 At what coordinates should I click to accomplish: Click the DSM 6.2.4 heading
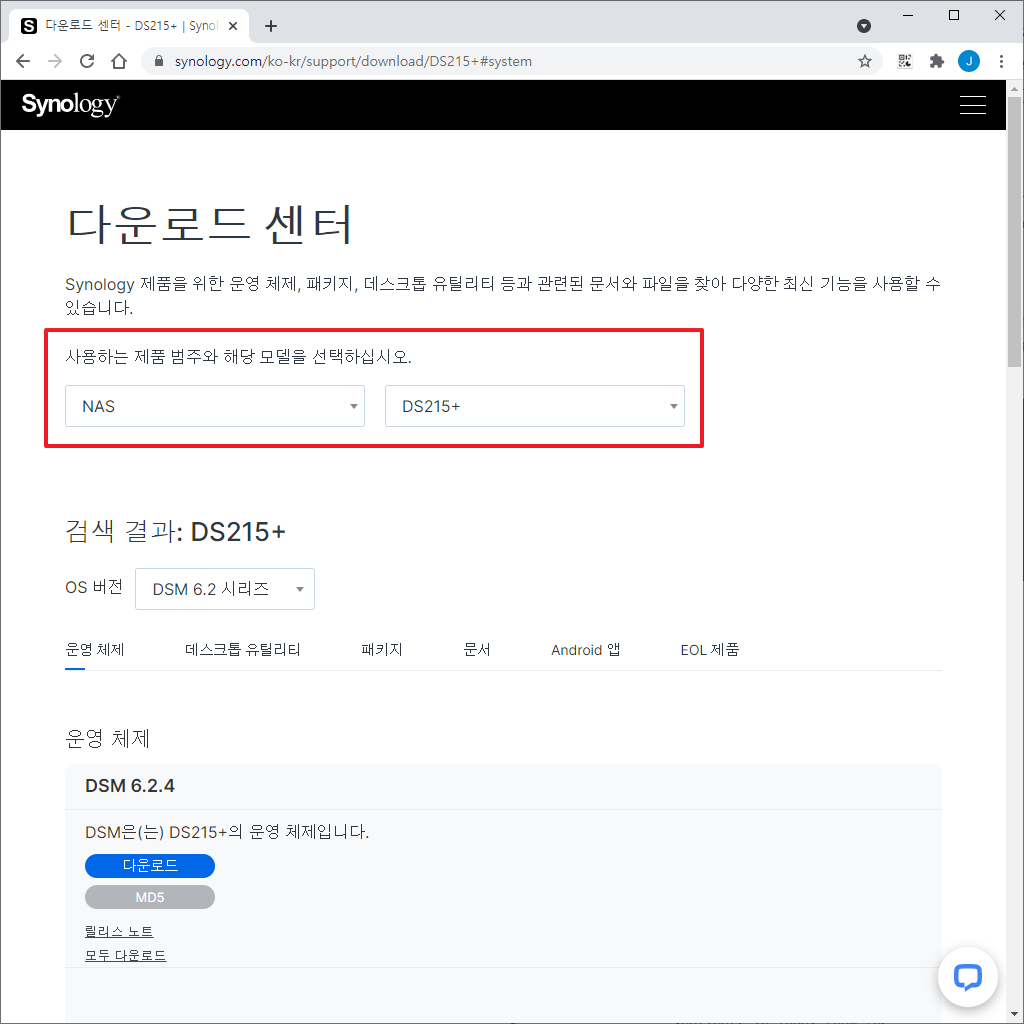pos(130,786)
